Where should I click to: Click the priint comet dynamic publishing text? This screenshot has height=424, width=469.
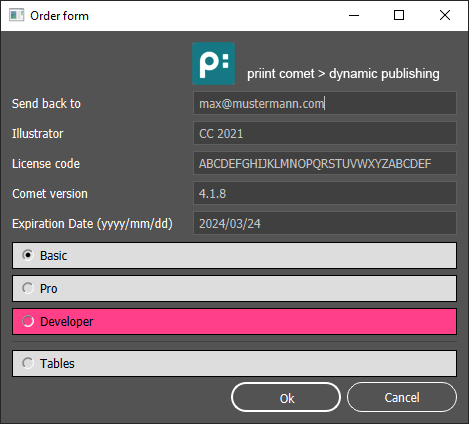pos(343,74)
